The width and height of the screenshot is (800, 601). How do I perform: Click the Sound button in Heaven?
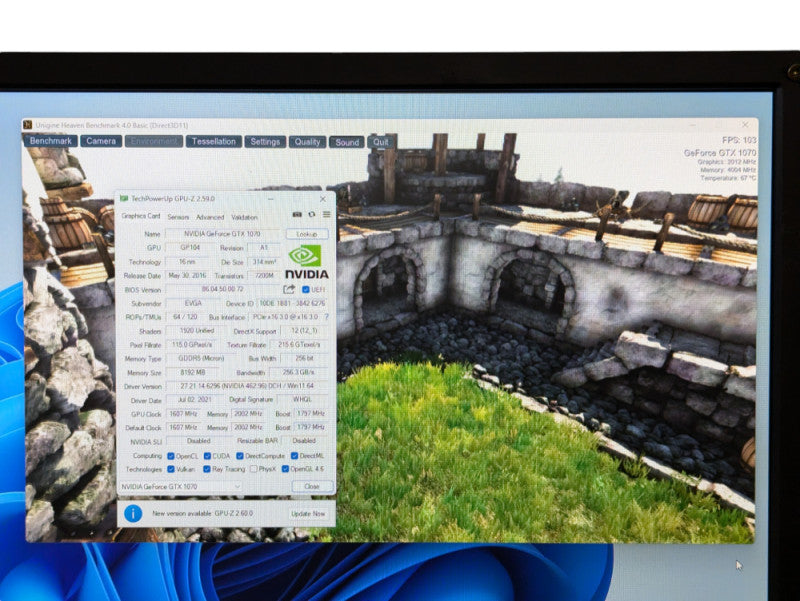(347, 142)
